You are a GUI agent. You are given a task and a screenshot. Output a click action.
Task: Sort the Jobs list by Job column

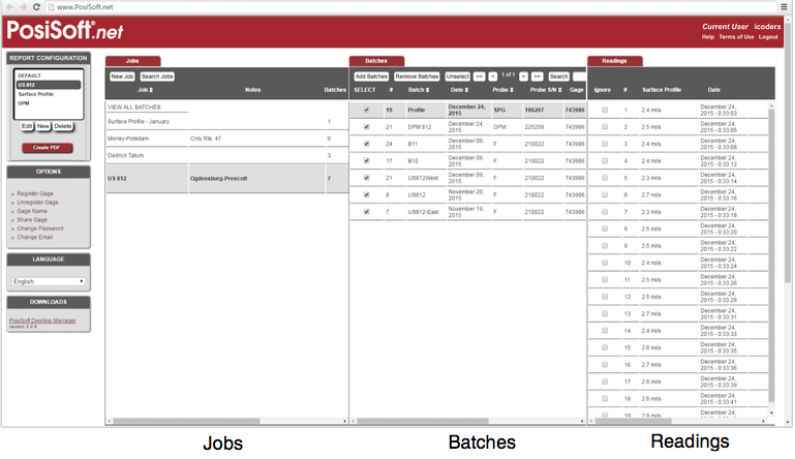click(x=146, y=90)
